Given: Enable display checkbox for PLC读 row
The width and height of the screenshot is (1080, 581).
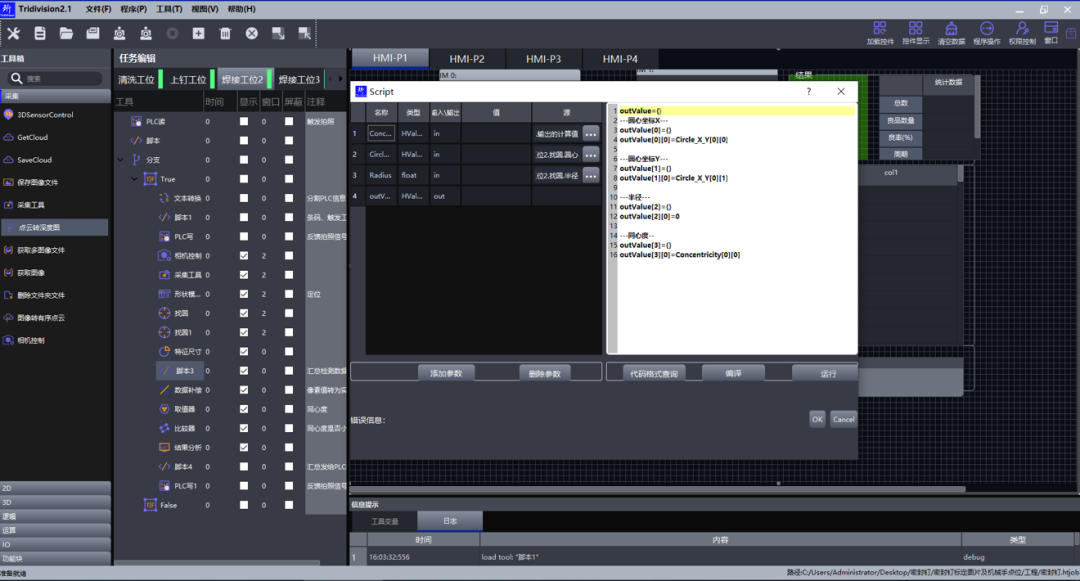Looking at the screenshot, I should [x=244, y=122].
